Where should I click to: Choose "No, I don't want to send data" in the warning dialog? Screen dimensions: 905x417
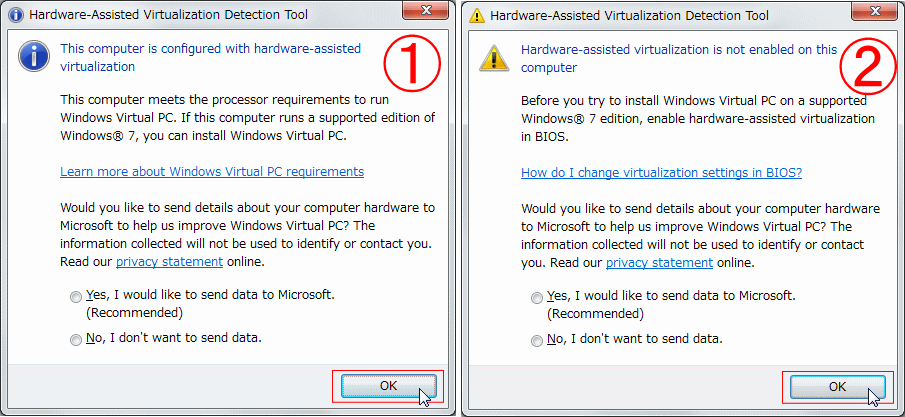pyautogui.click(x=537, y=341)
